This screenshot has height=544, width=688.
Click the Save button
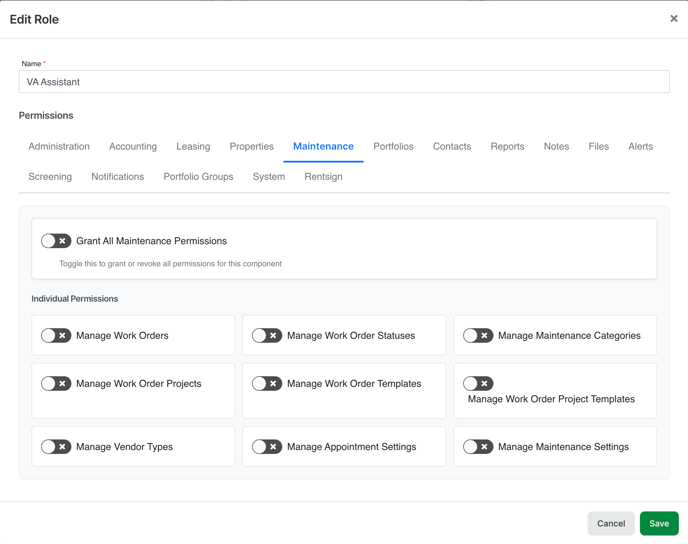click(659, 523)
